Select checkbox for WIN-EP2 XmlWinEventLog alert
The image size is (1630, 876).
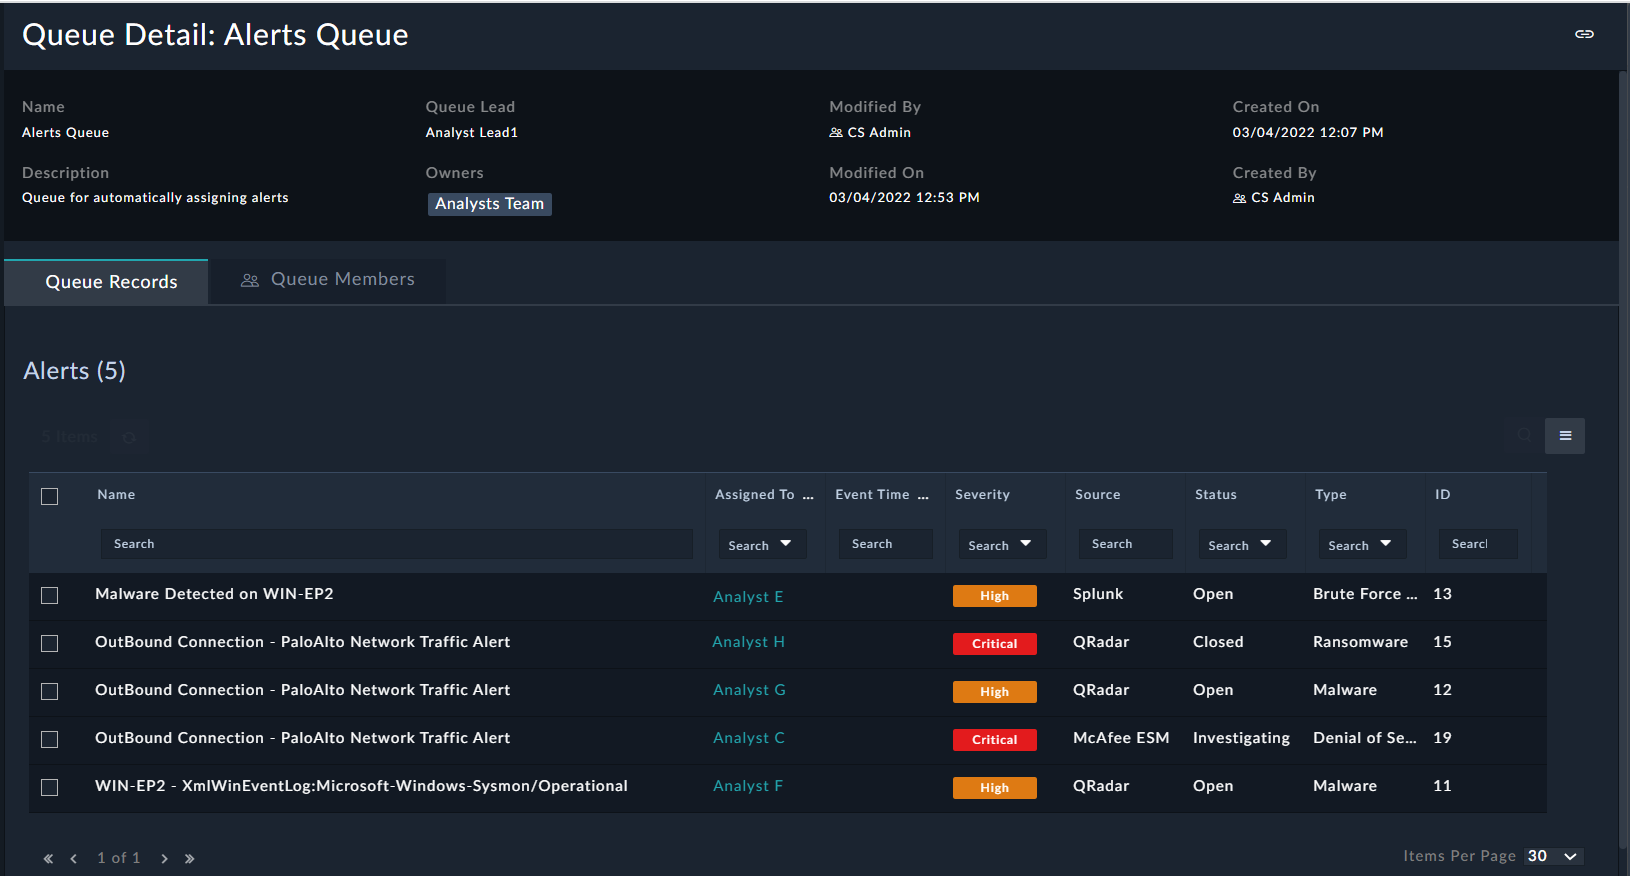(x=50, y=788)
